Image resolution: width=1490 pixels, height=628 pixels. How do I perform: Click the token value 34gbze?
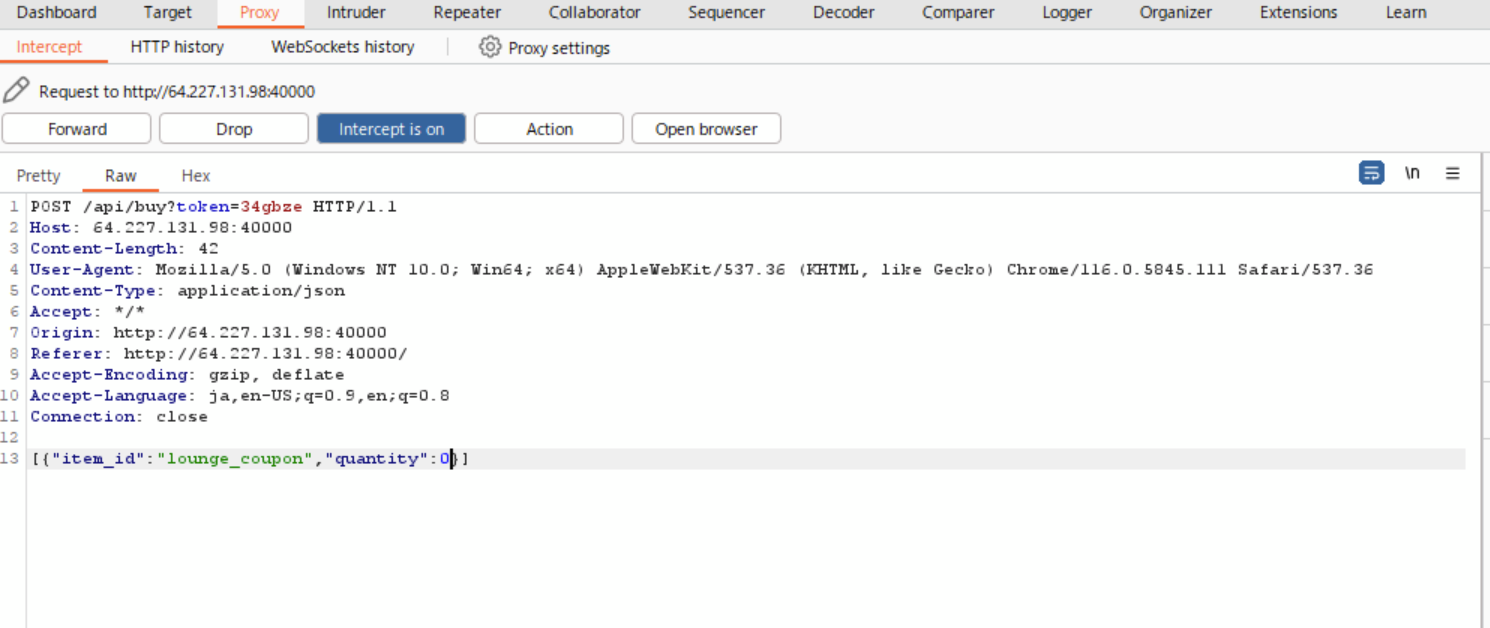271,206
